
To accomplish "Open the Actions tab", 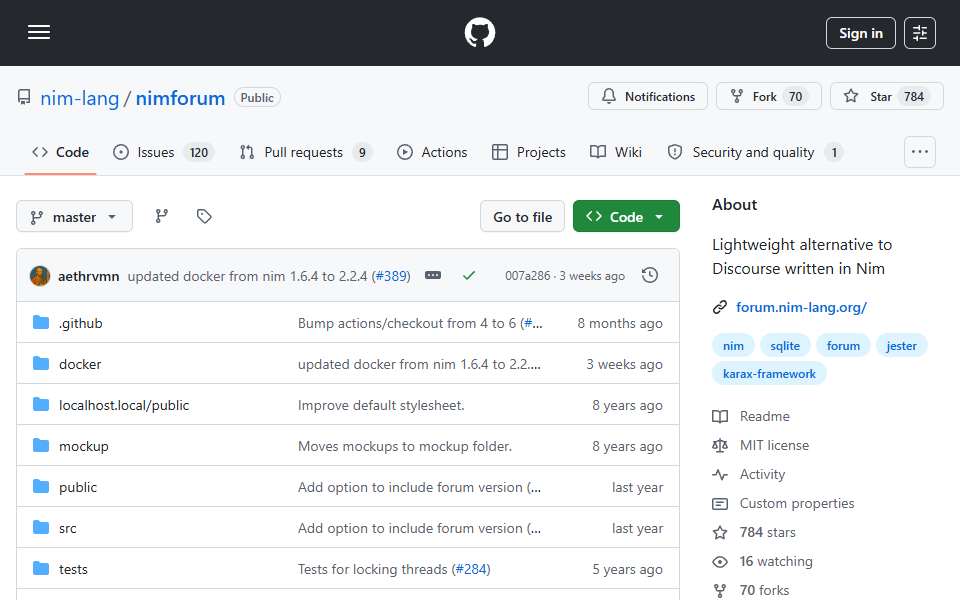I will coord(432,152).
